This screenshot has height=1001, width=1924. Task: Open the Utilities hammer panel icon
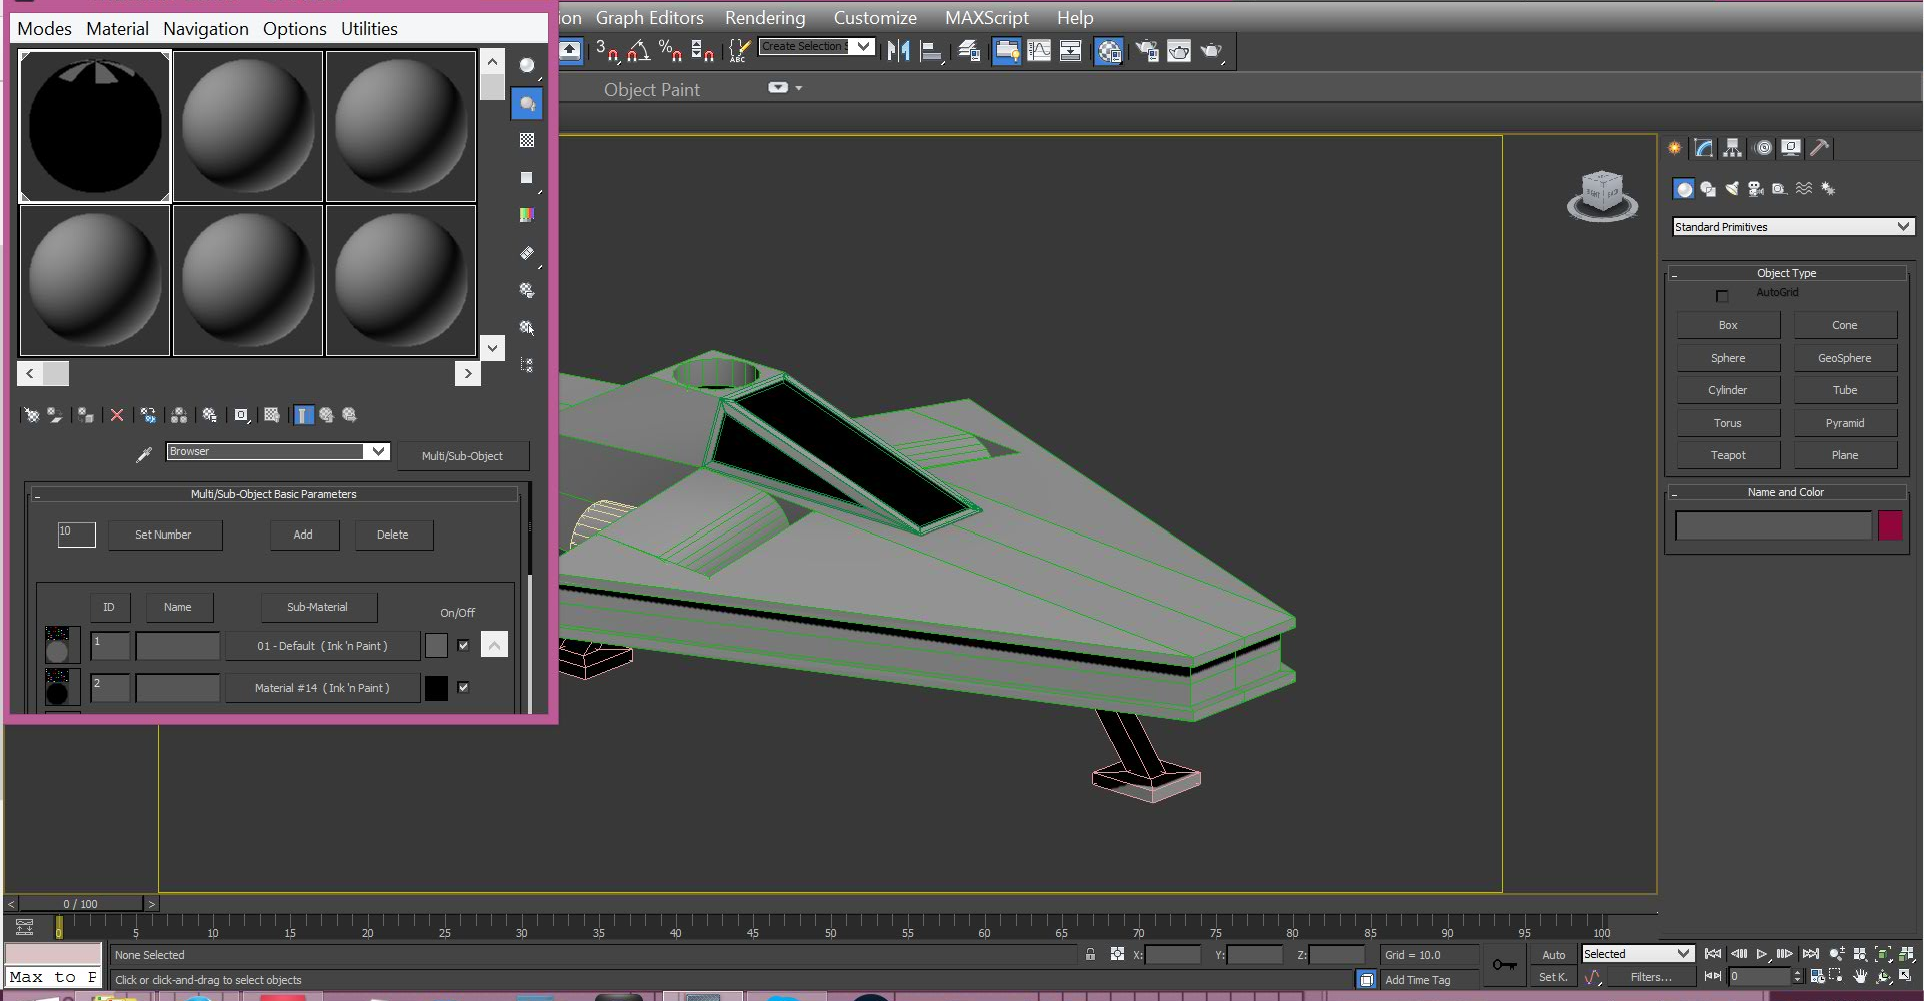pos(1820,148)
